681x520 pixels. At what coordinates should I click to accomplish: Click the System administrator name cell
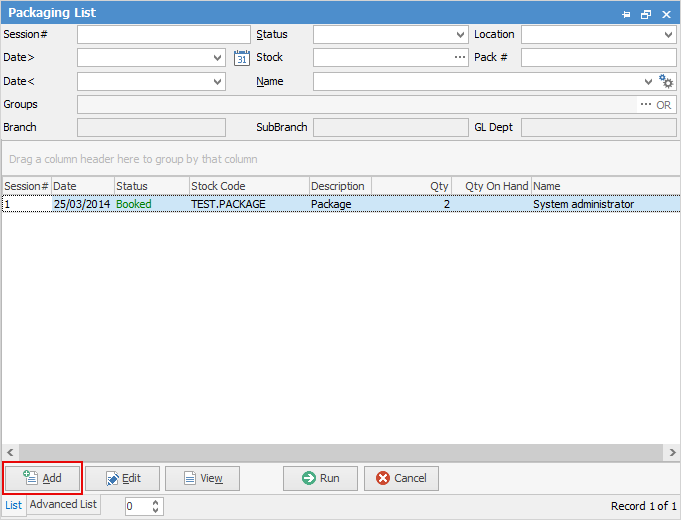pos(606,204)
